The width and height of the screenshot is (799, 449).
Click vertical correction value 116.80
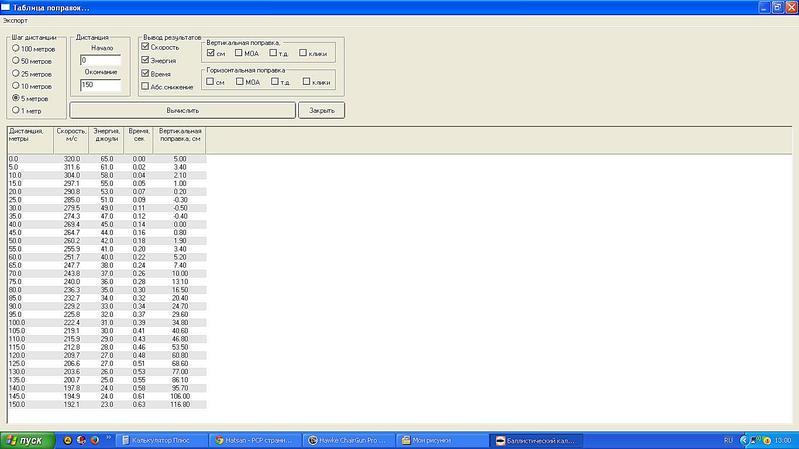click(180, 404)
